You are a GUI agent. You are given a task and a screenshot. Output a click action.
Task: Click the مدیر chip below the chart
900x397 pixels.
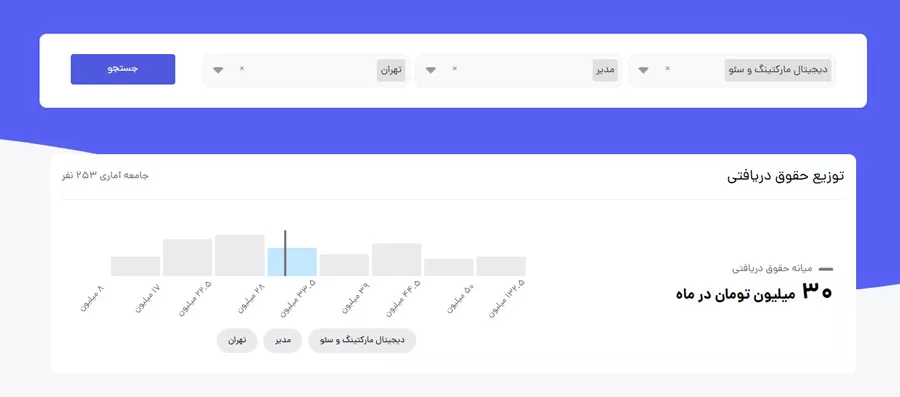tap(282, 341)
